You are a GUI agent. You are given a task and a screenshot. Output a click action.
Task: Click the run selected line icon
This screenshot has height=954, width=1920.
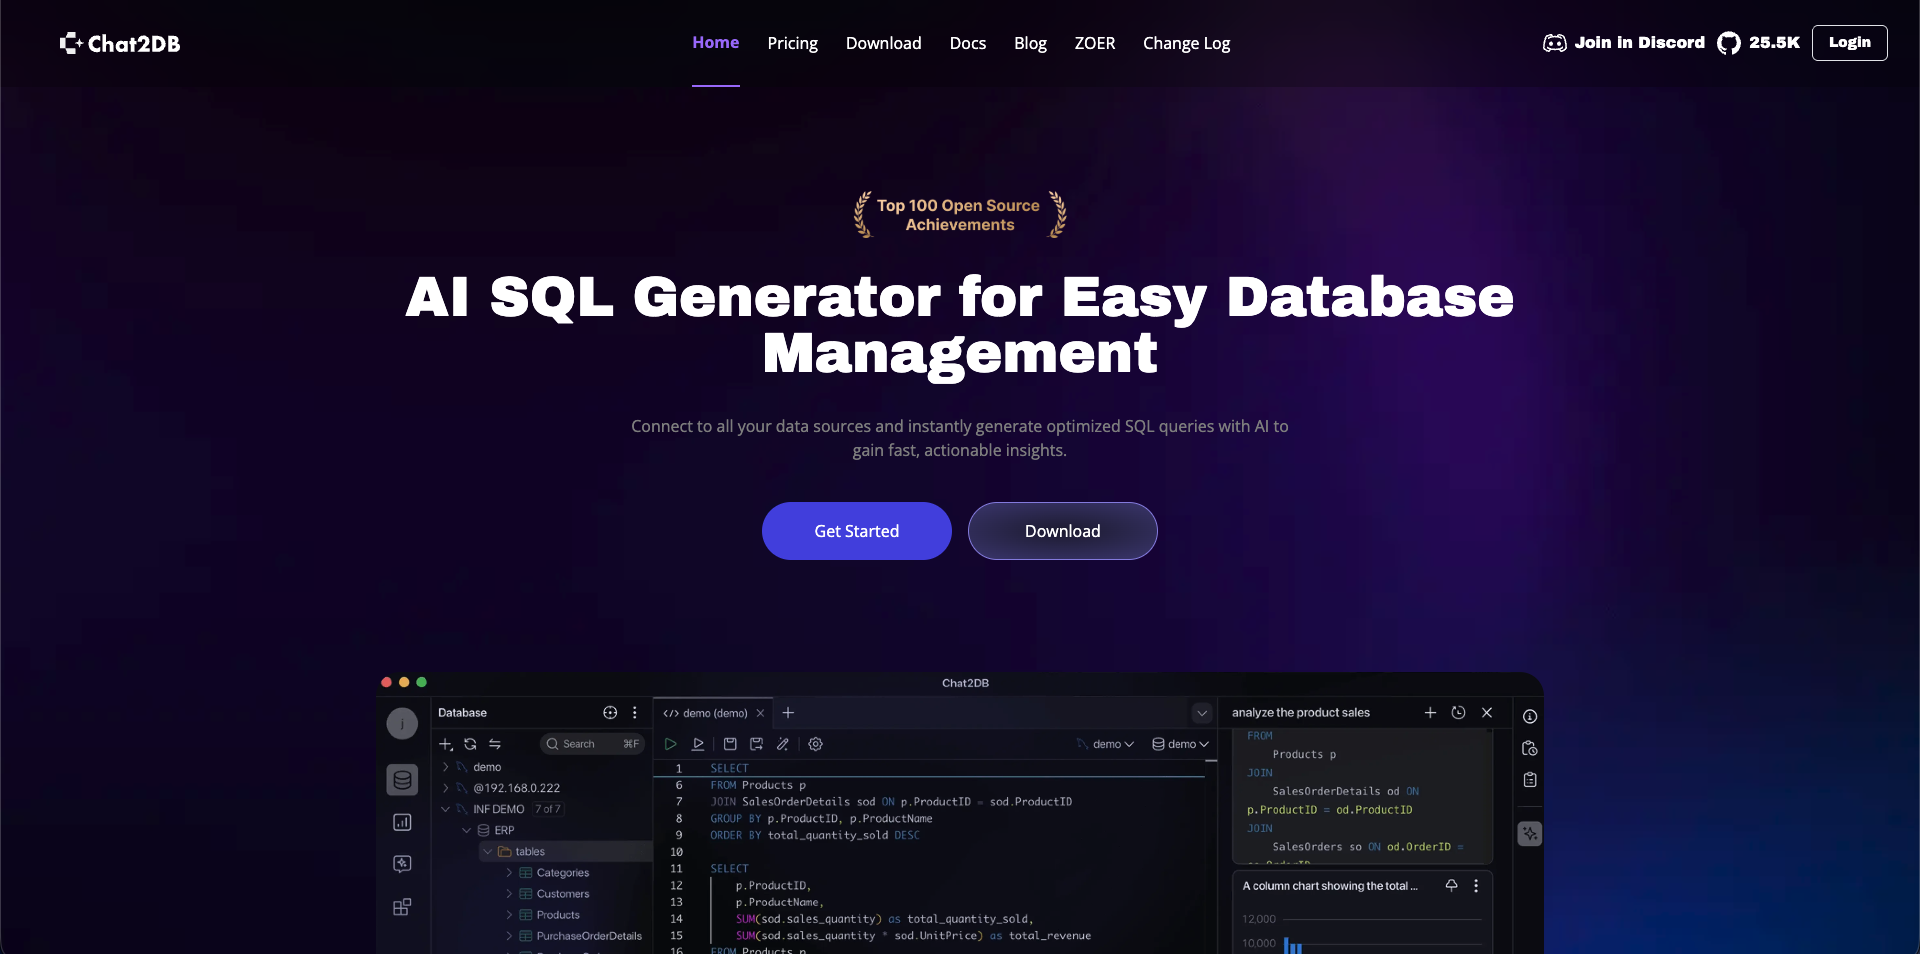(x=698, y=744)
